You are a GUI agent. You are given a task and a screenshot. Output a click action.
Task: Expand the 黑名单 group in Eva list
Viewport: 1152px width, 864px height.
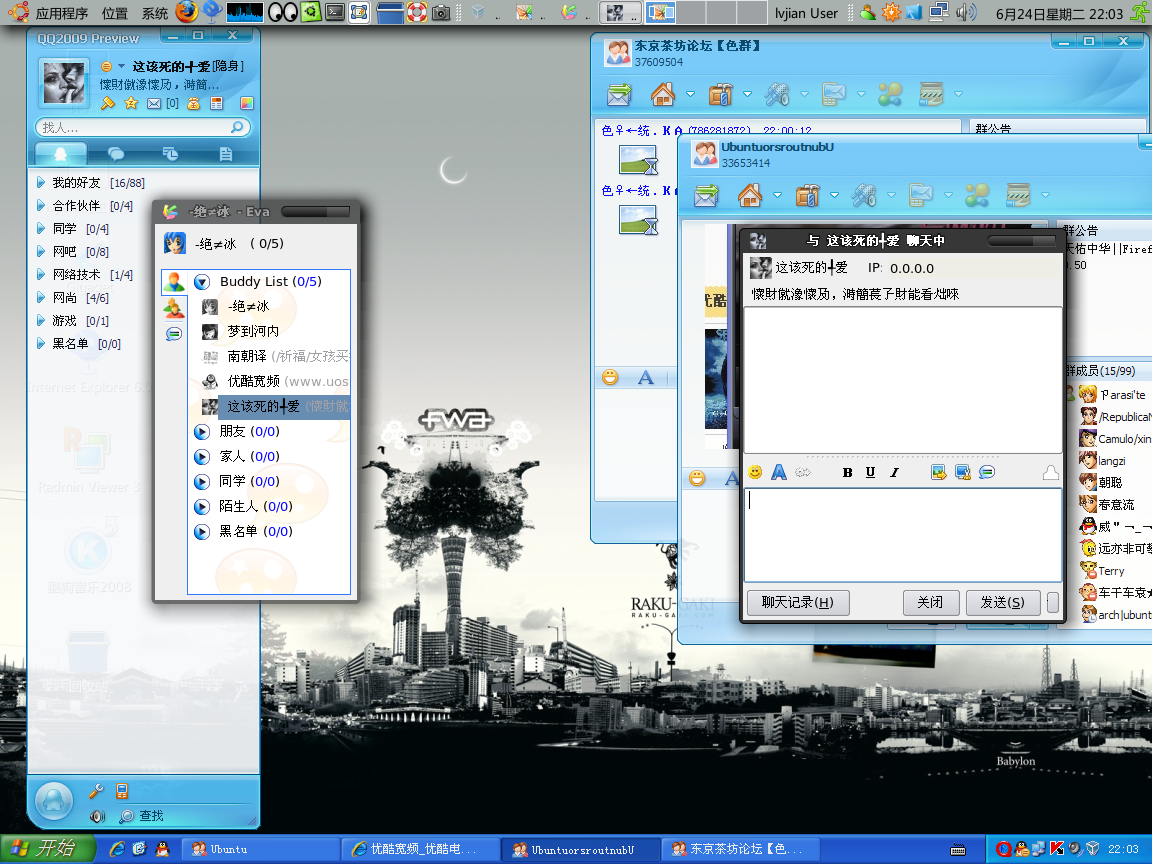coord(202,532)
